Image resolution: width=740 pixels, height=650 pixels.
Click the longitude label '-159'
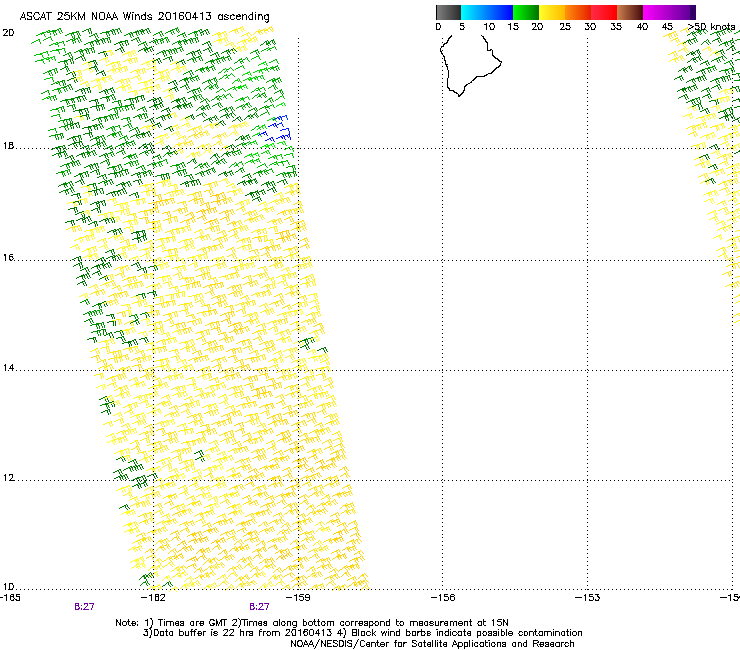(298, 598)
